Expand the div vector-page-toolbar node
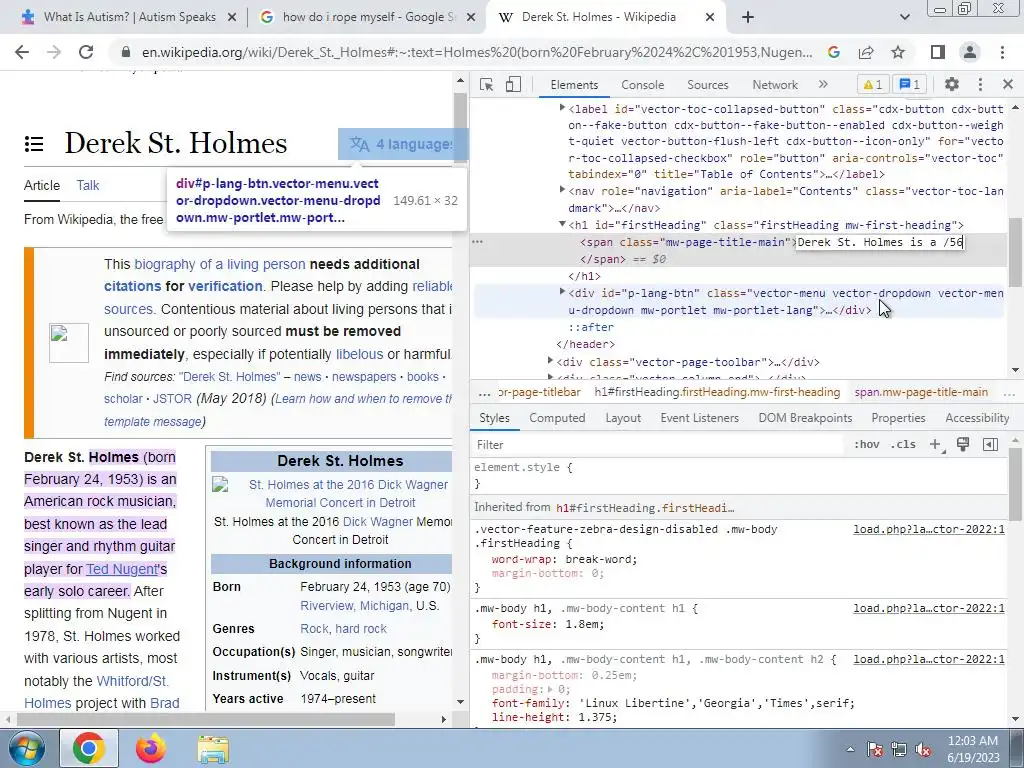The width and height of the screenshot is (1024, 768). click(x=551, y=360)
